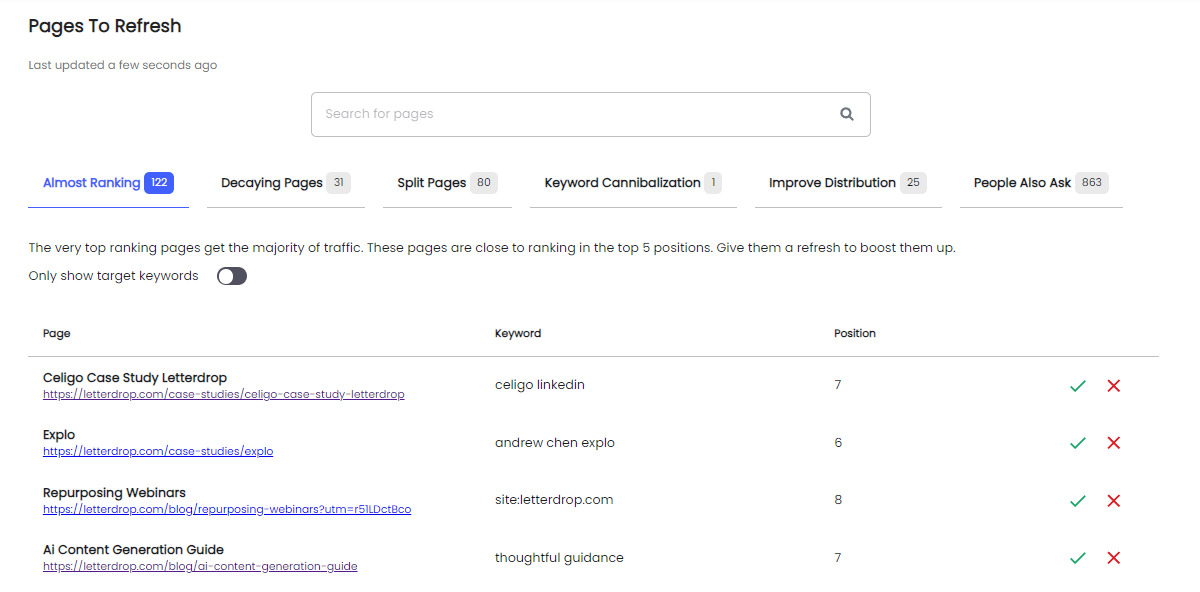Open the Explo case study link

157,451
